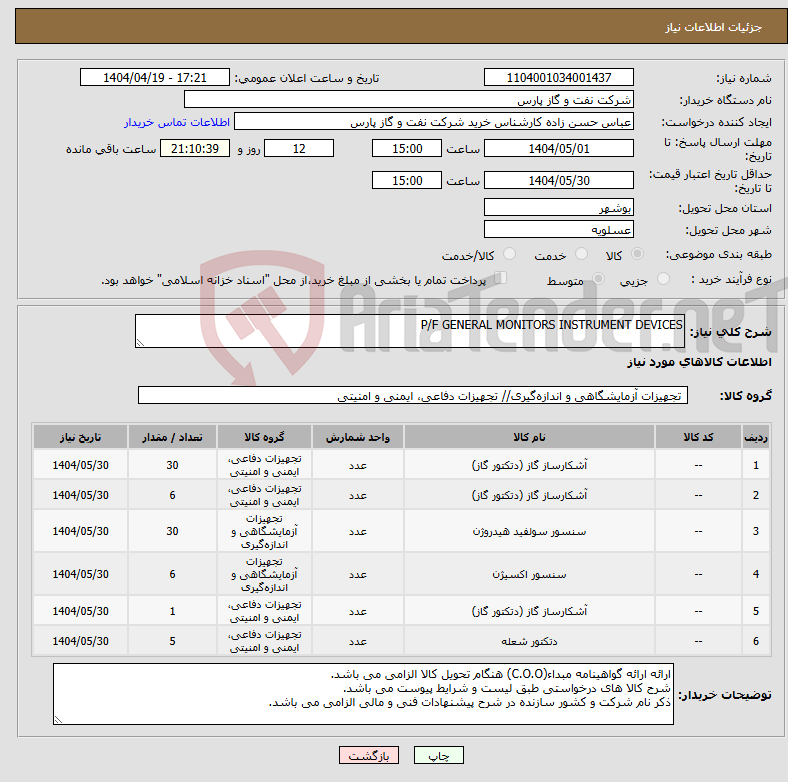The image size is (788, 782).
Task: Click row 2 gas detector item name
Action: pyautogui.click(x=529, y=495)
